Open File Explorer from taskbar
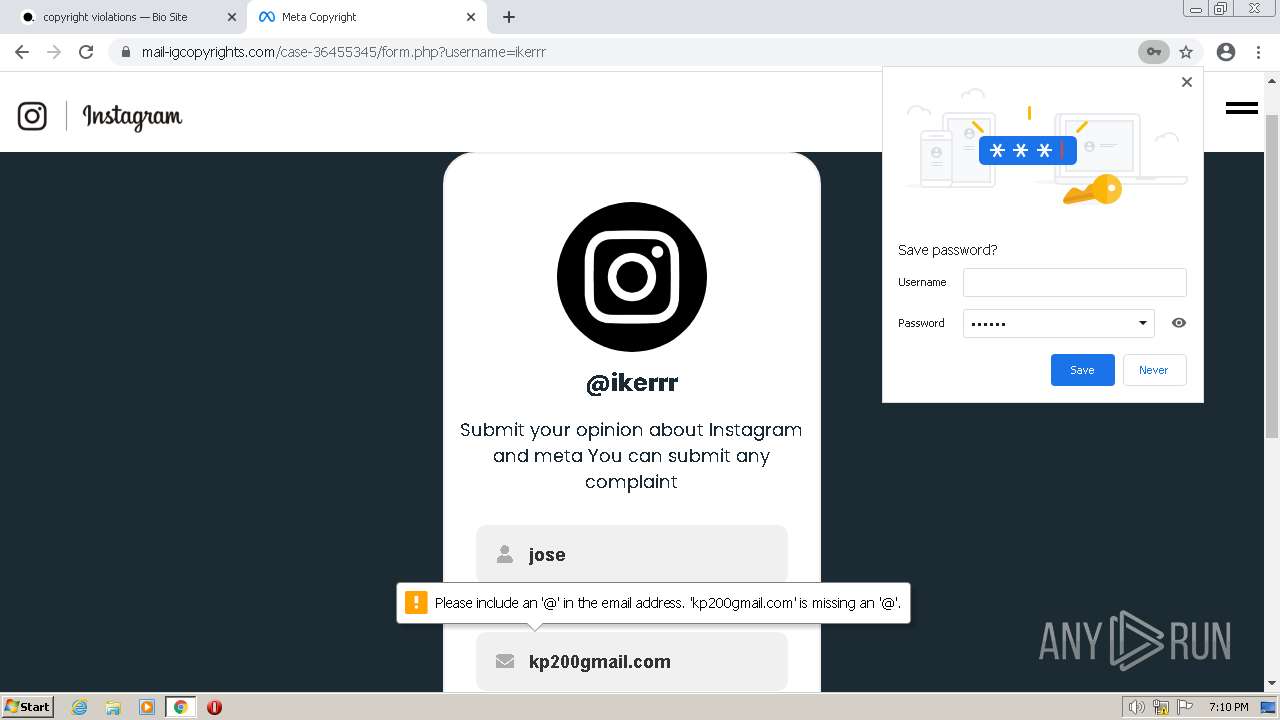The width and height of the screenshot is (1280, 720). point(113,707)
